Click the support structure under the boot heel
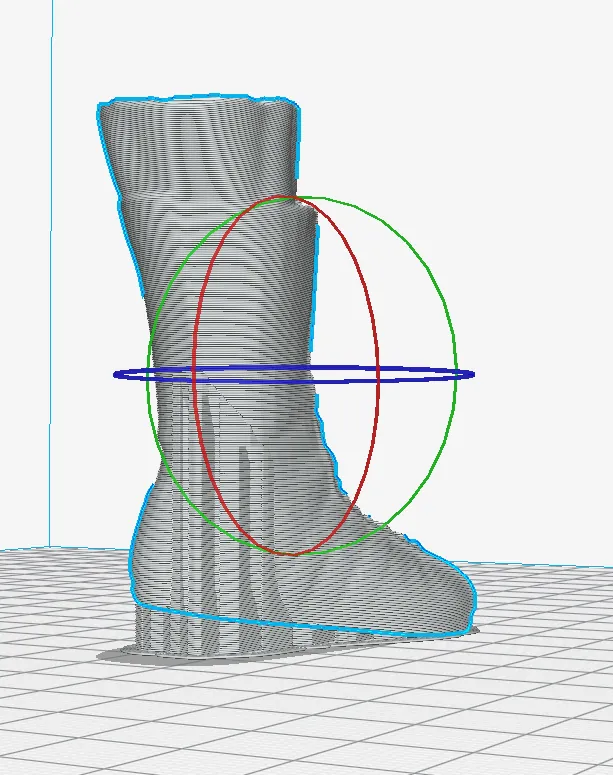 tap(160, 630)
